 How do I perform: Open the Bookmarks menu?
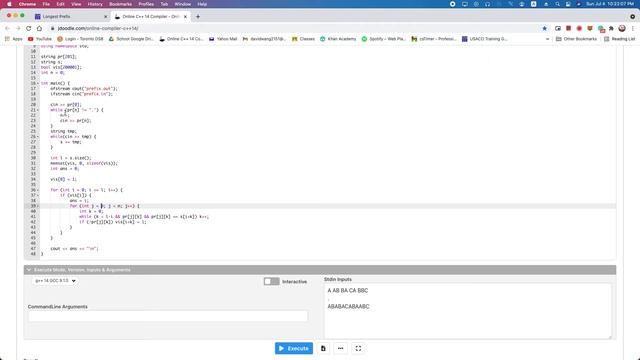point(120,4)
